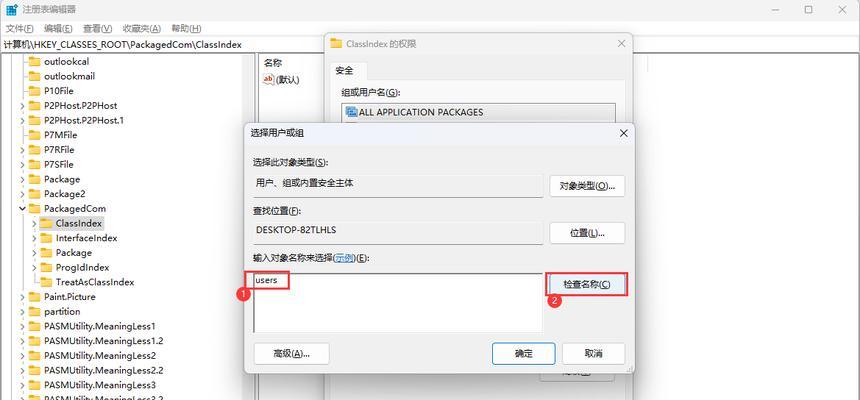Expand the InterfaceIndex tree node

pyautogui.click(x=34, y=238)
